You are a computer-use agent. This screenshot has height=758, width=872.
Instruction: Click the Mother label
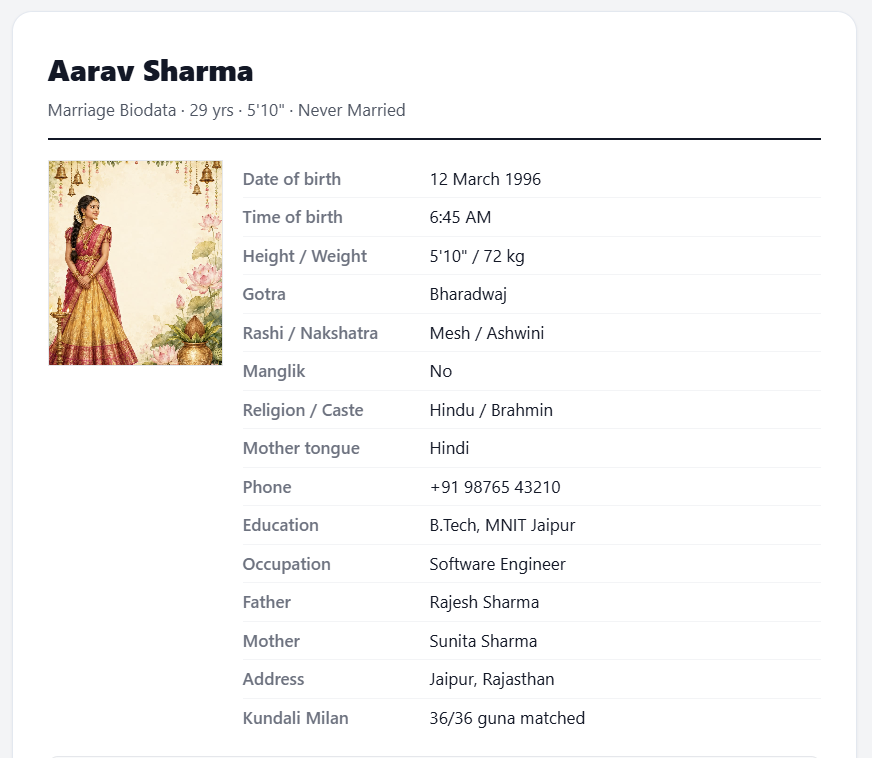tap(271, 641)
